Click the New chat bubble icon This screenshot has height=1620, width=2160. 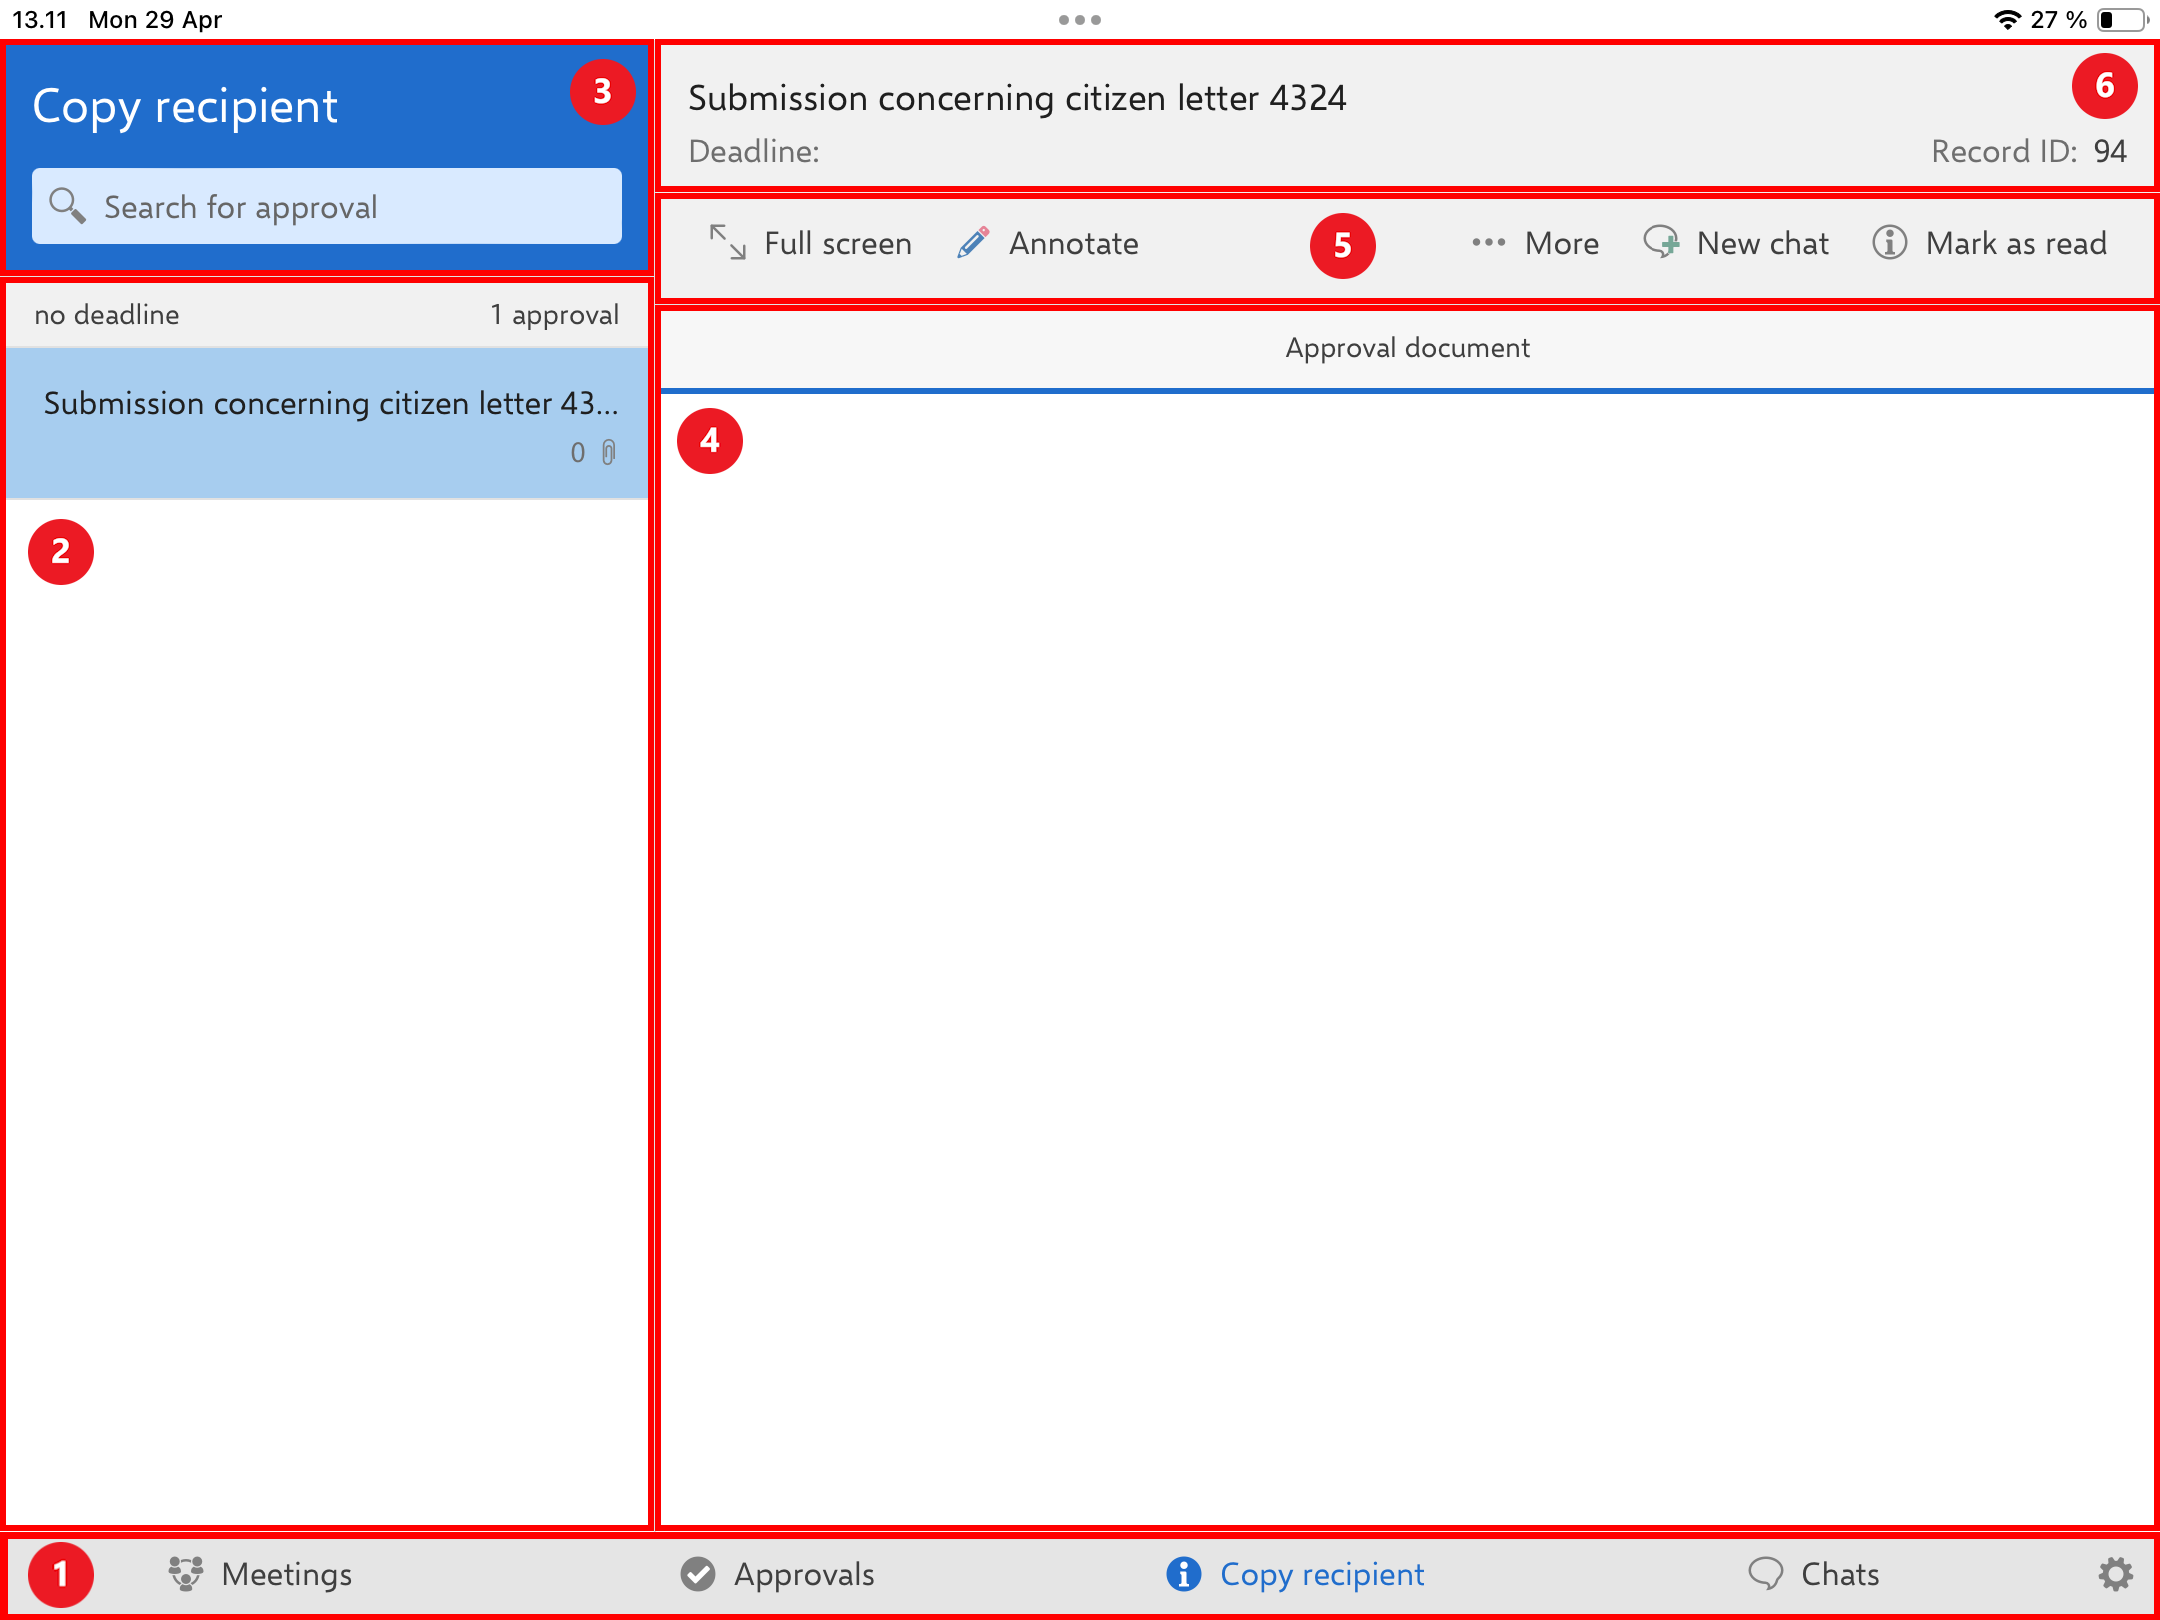click(x=1661, y=243)
